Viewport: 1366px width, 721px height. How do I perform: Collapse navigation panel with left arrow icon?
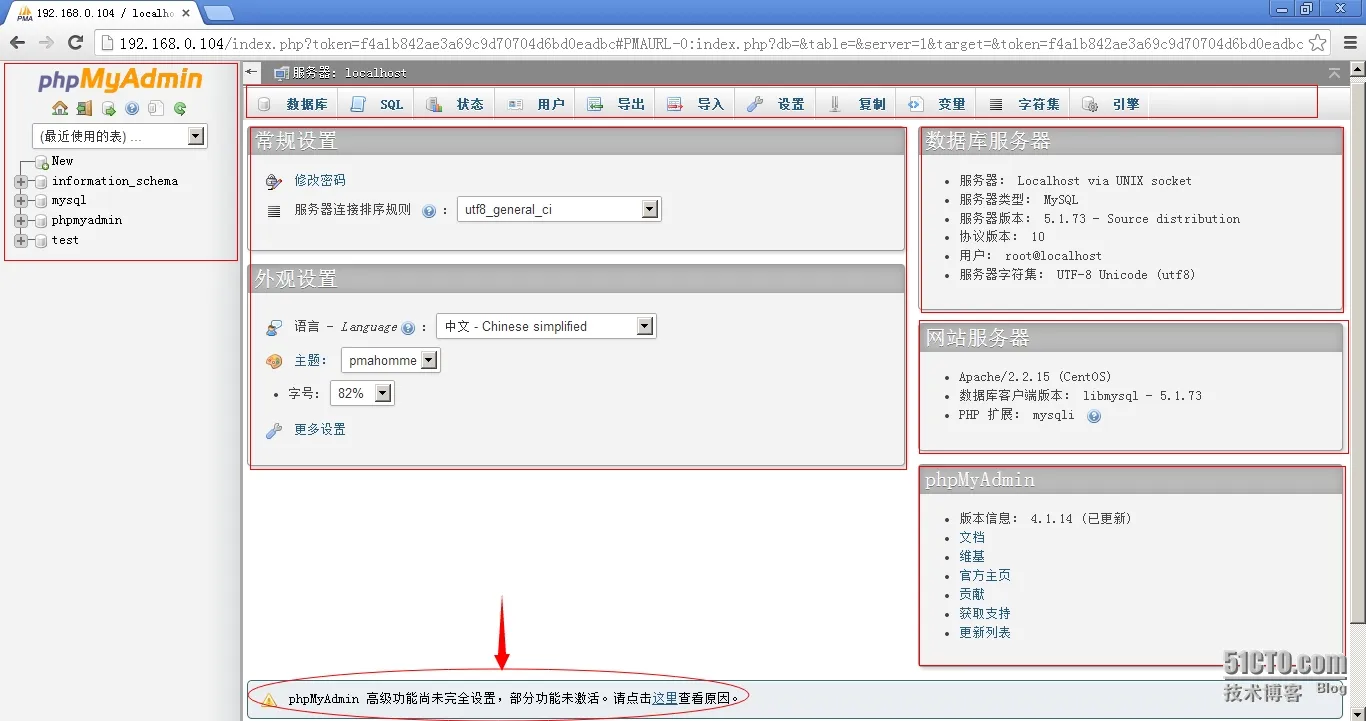point(252,72)
